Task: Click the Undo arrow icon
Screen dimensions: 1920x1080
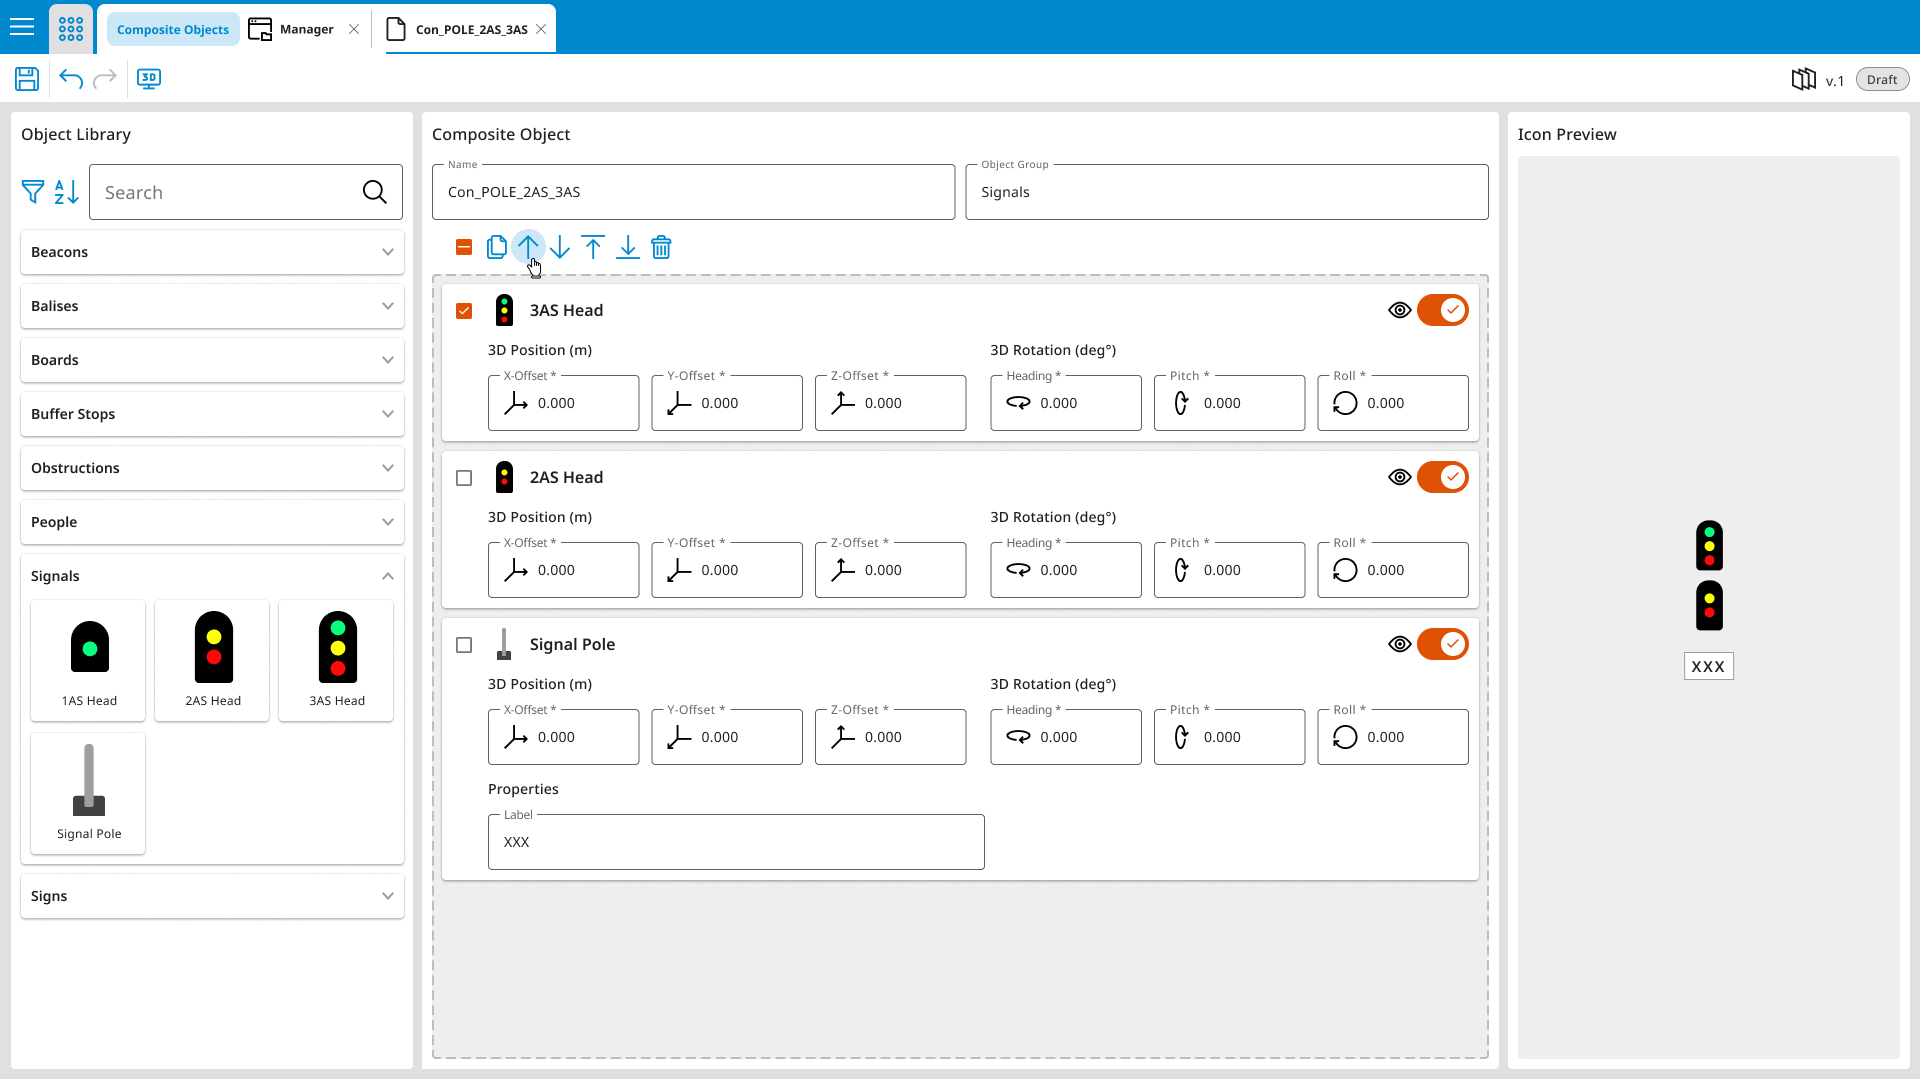Action: click(x=70, y=79)
